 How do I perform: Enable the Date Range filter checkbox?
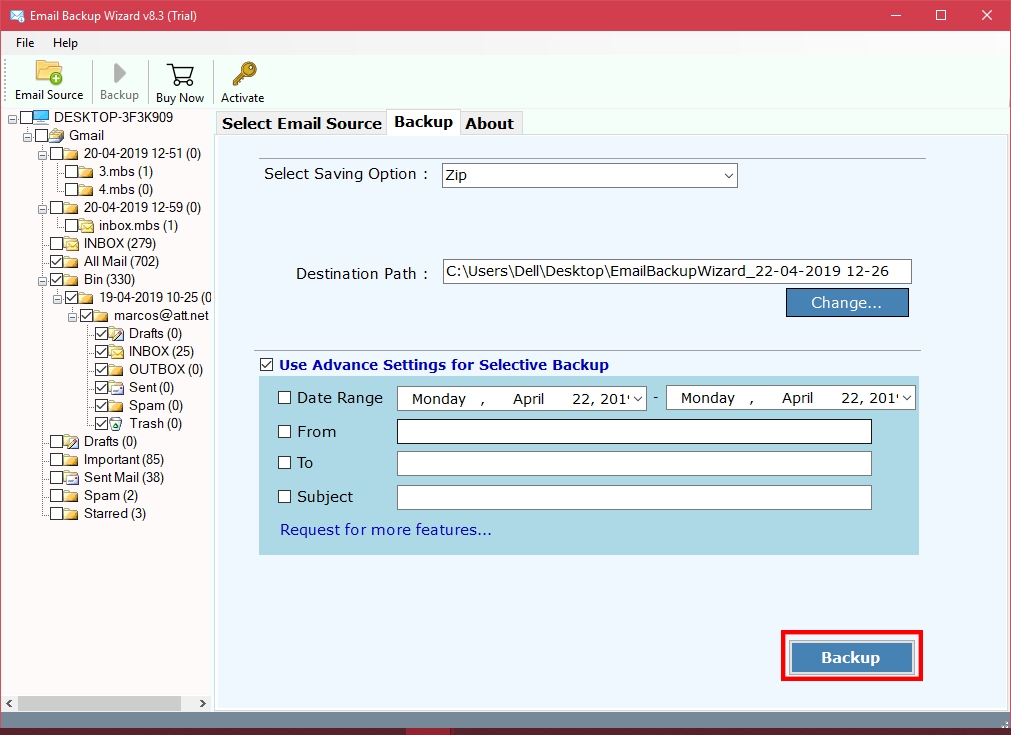(284, 398)
